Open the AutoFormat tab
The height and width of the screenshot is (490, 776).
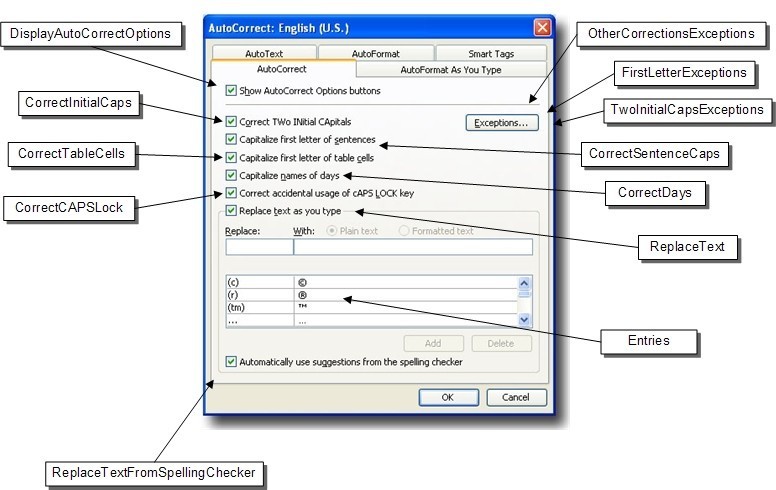376,53
